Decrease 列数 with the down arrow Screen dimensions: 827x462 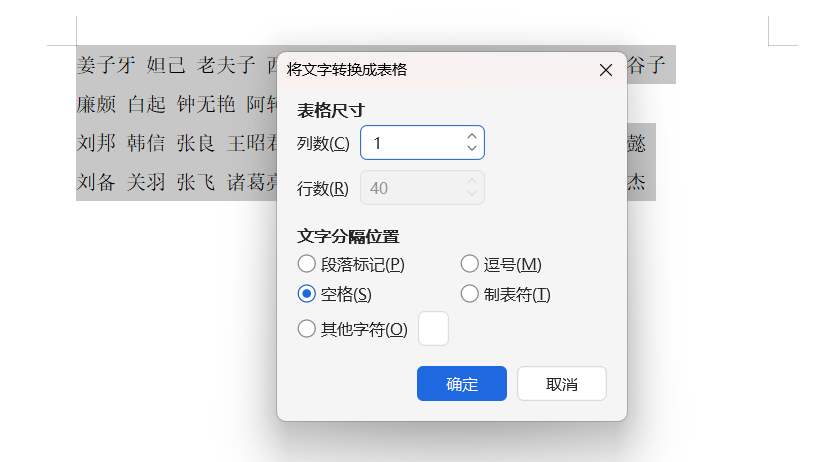coord(472,149)
